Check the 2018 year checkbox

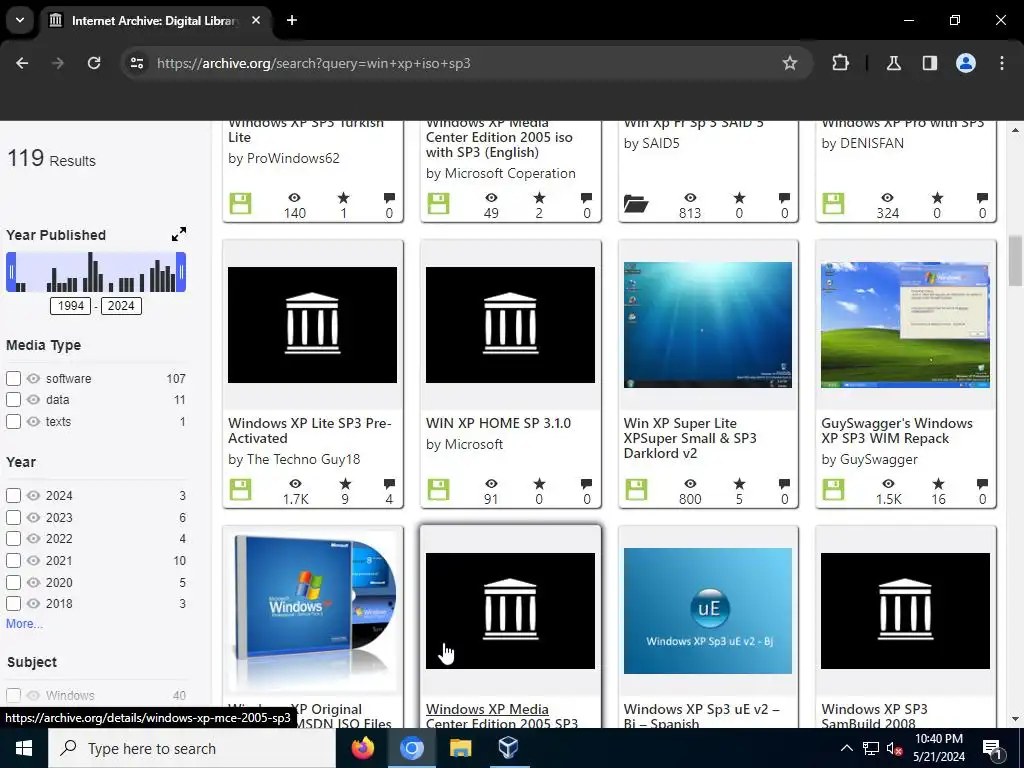pyautogui.click(x=13, y=603)
